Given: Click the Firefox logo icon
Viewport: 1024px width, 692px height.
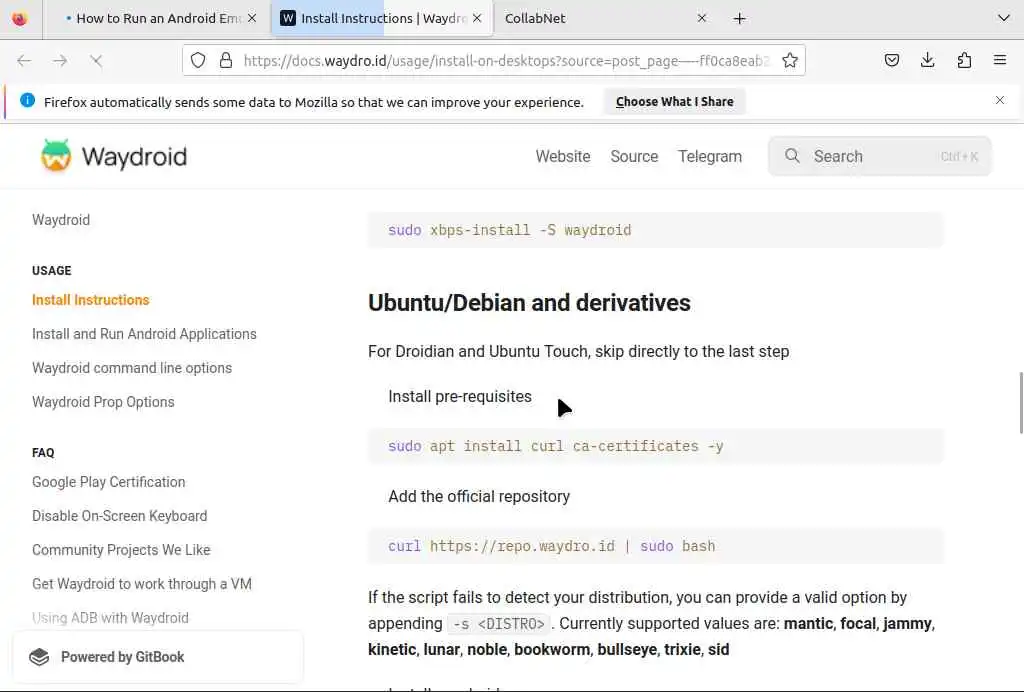Looking at the screenshot, I should coord(20,18).
